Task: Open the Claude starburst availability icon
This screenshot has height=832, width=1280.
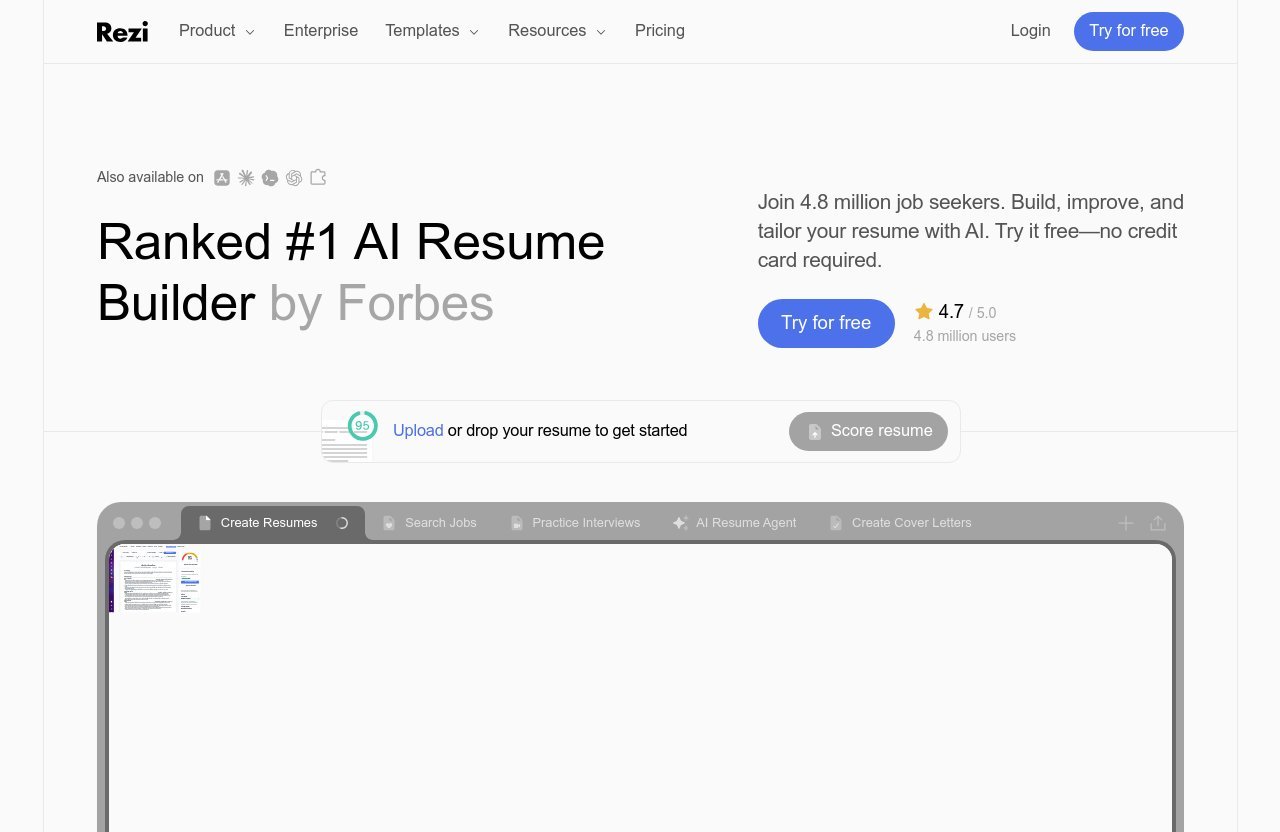Action: click(x=246, y=178)
